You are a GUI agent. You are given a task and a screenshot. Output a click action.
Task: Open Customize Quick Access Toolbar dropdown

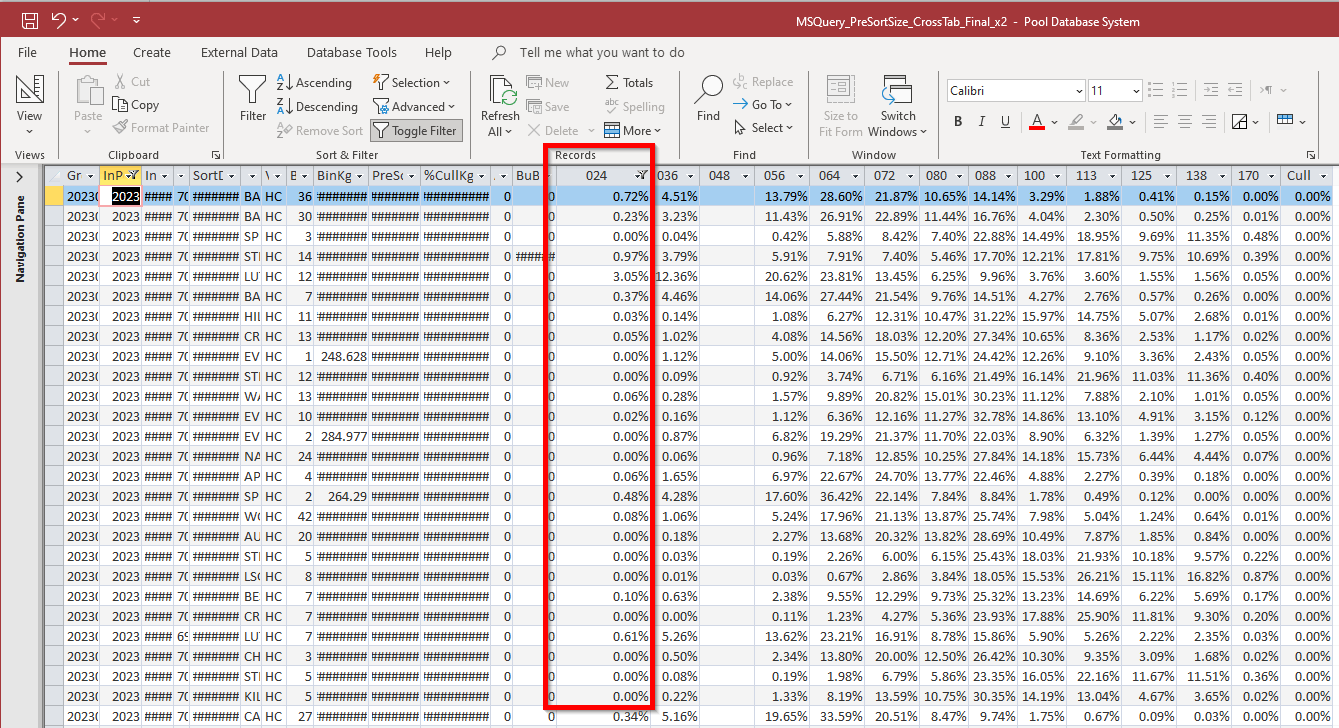(136, 20)
